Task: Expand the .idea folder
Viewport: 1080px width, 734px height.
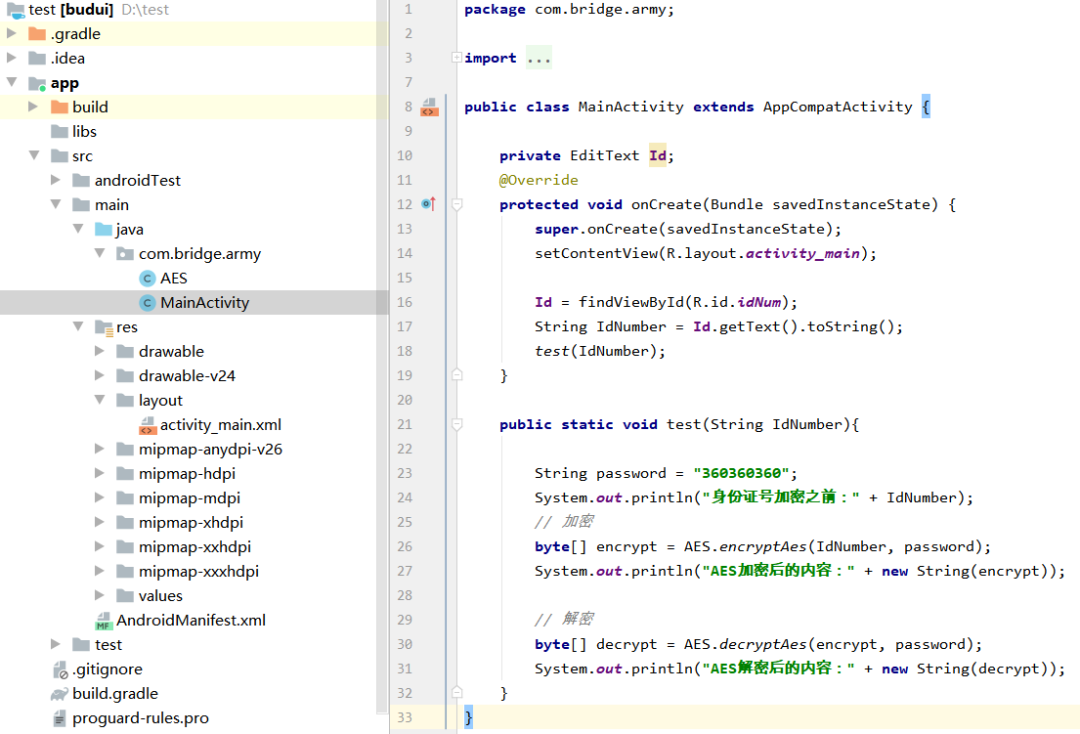Action: [12, 58]
